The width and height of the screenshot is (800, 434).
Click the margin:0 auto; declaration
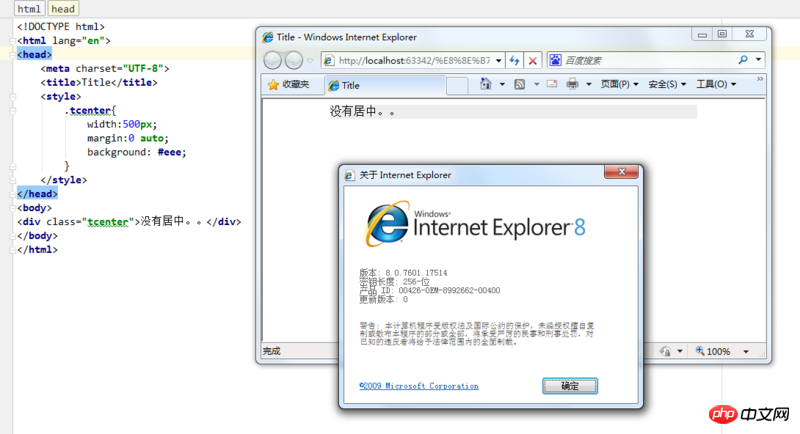pos(128,138)
